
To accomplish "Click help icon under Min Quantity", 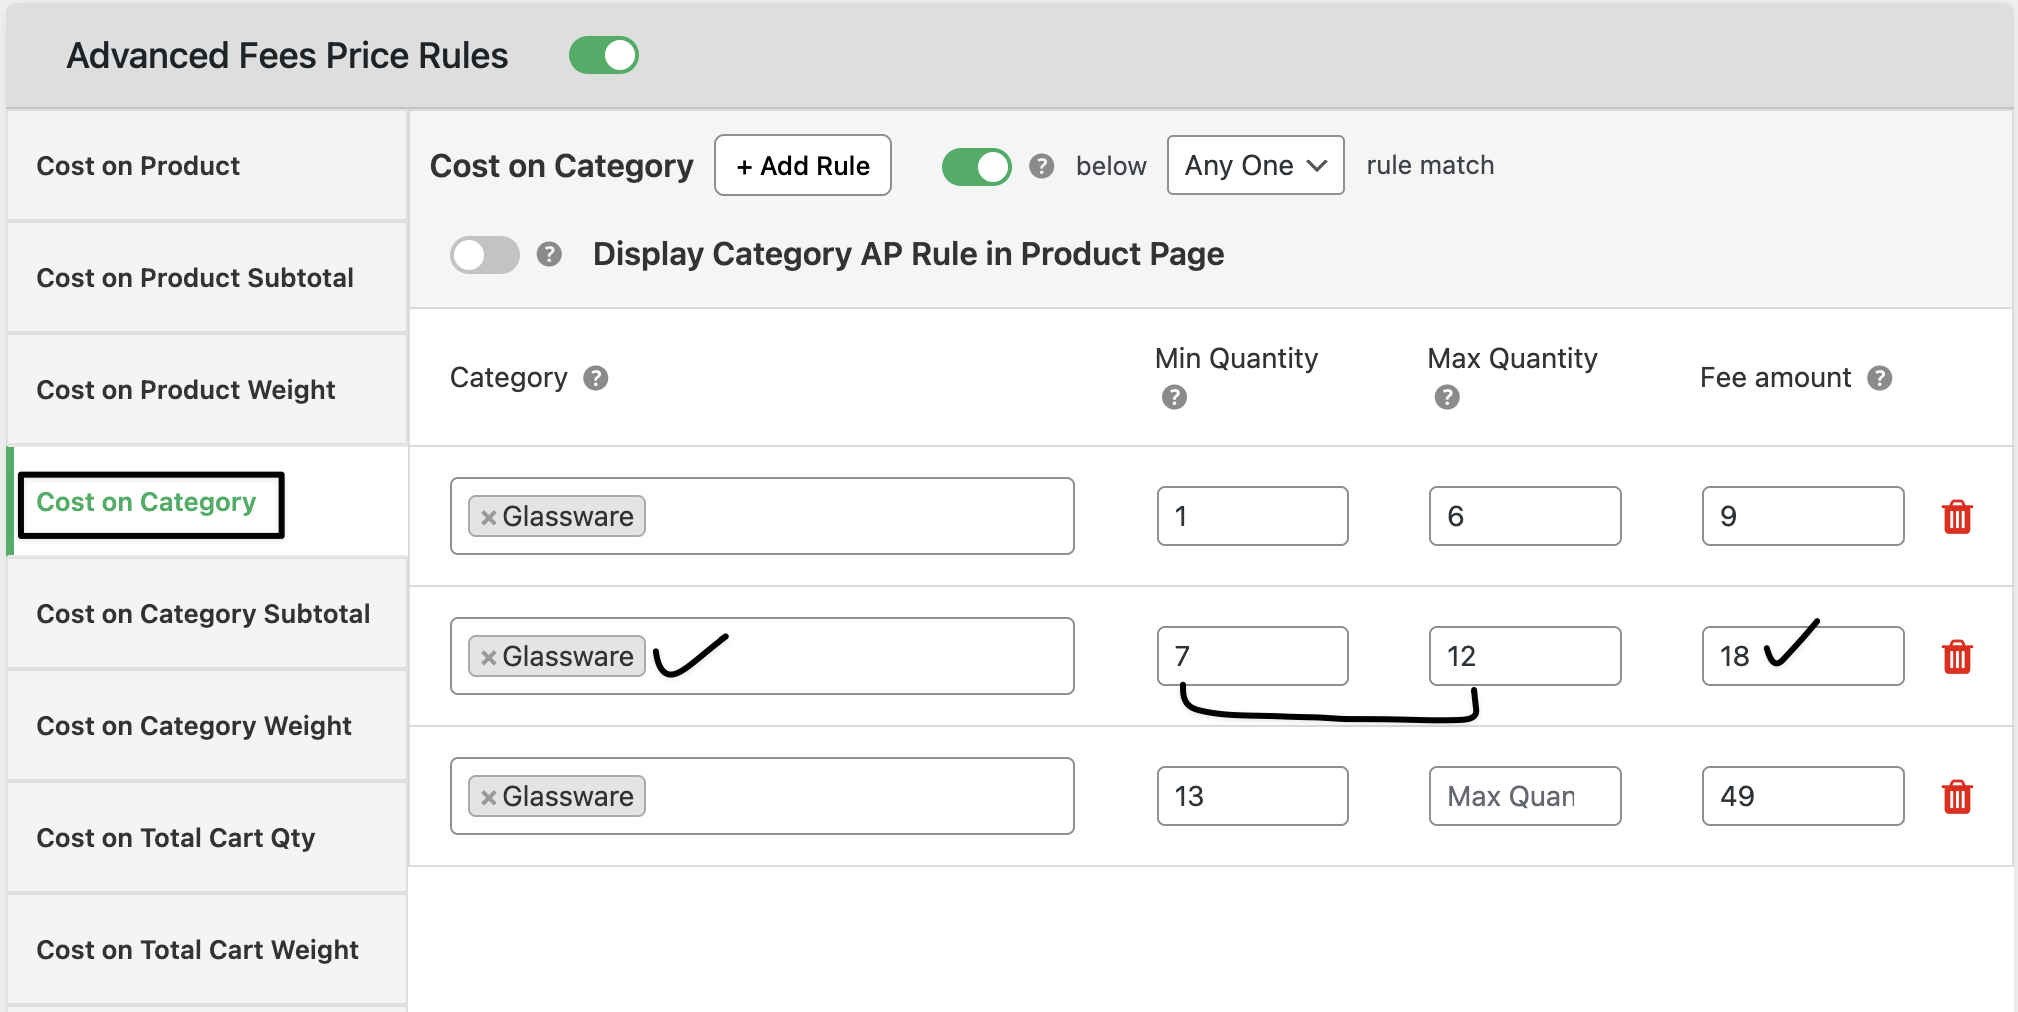I will click(1174, 398).
